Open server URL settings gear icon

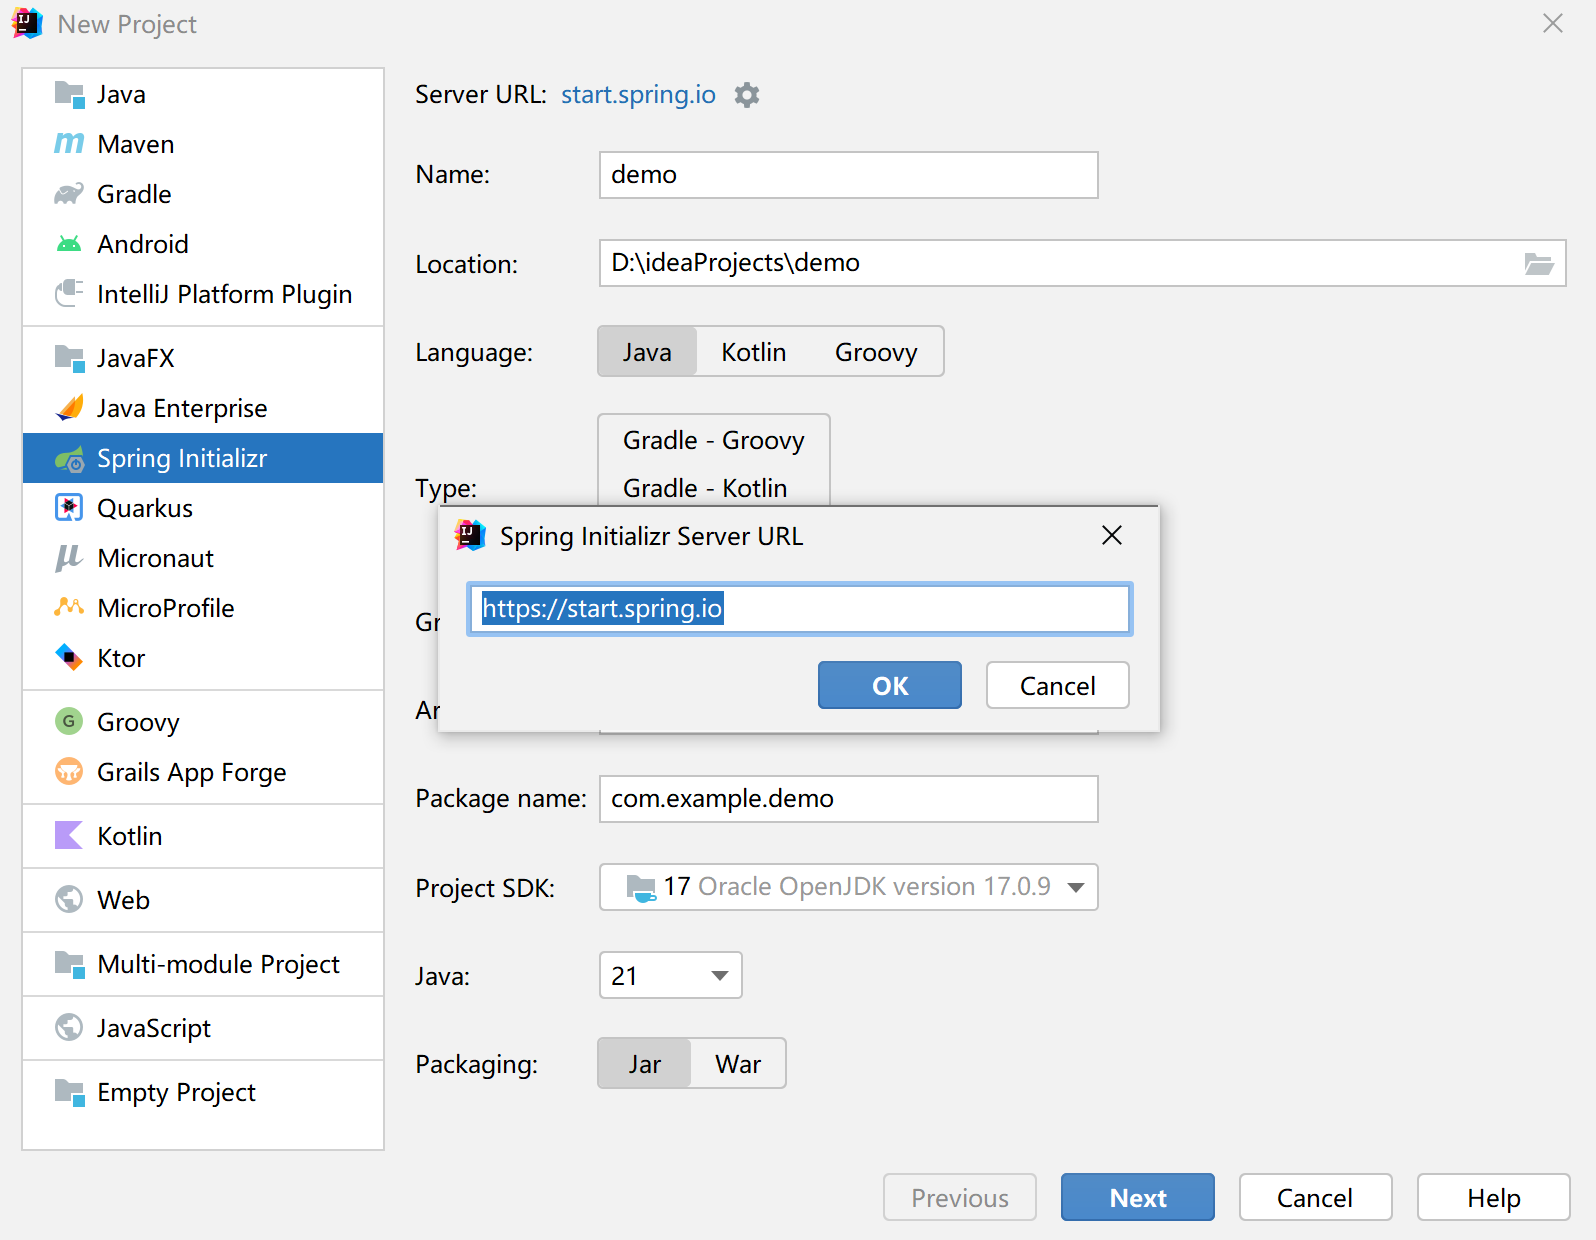(747, 95)
